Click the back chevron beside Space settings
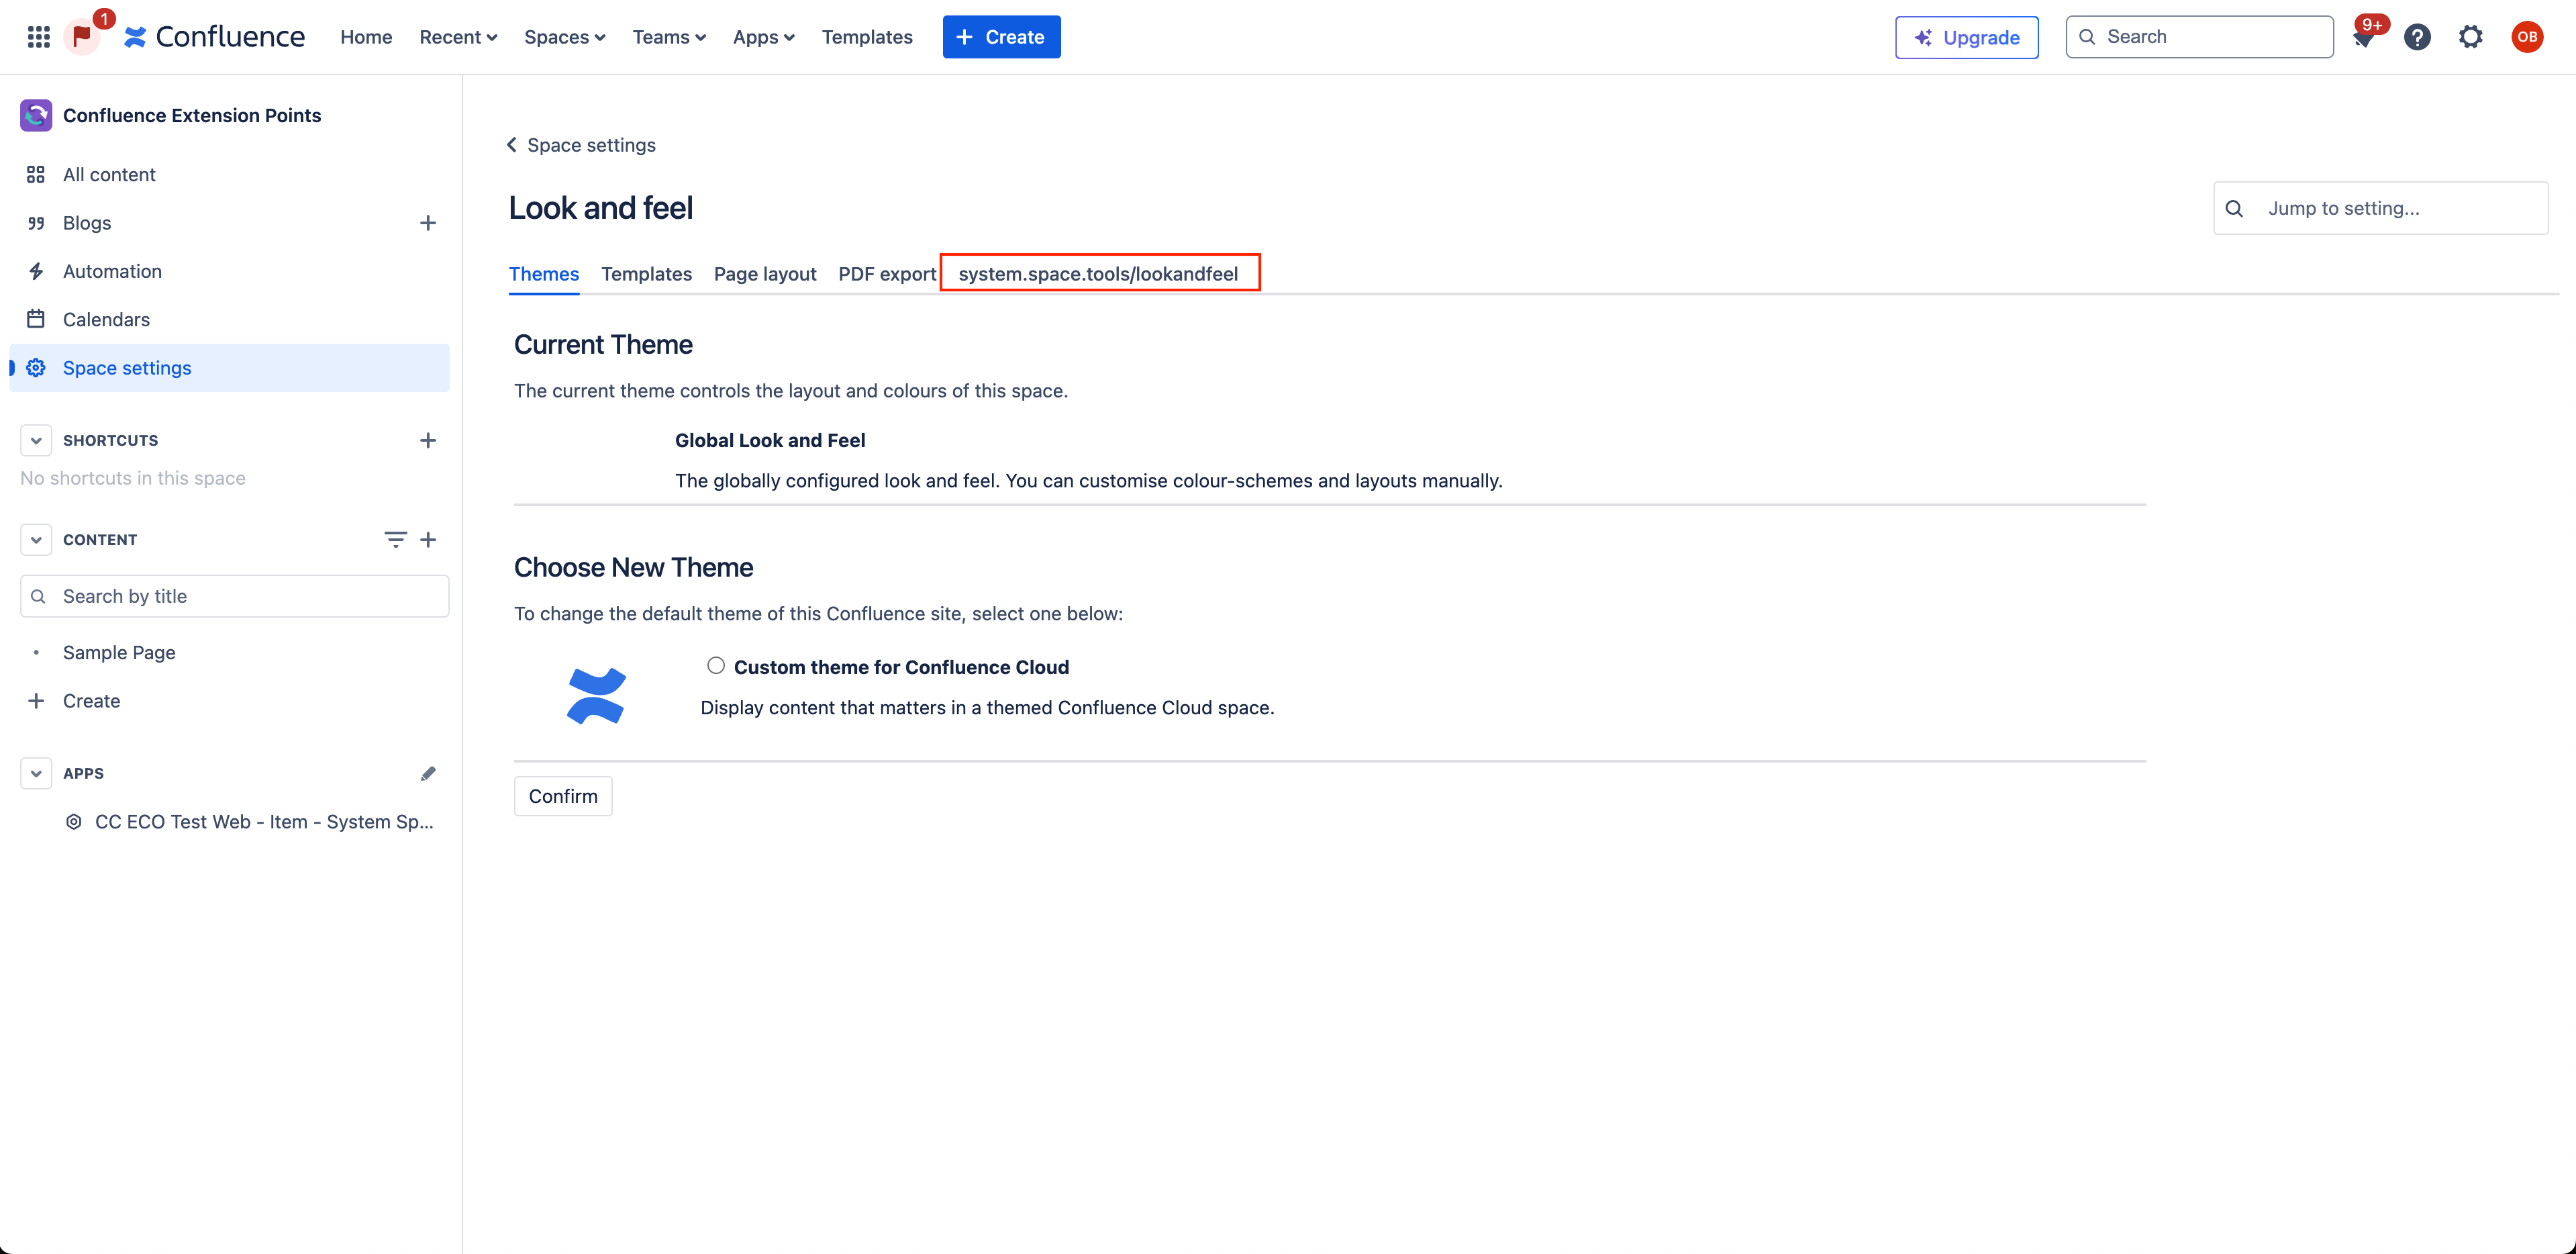Image resolution: width=2576 pixels, height=1254 pixels. coord(512,145)
